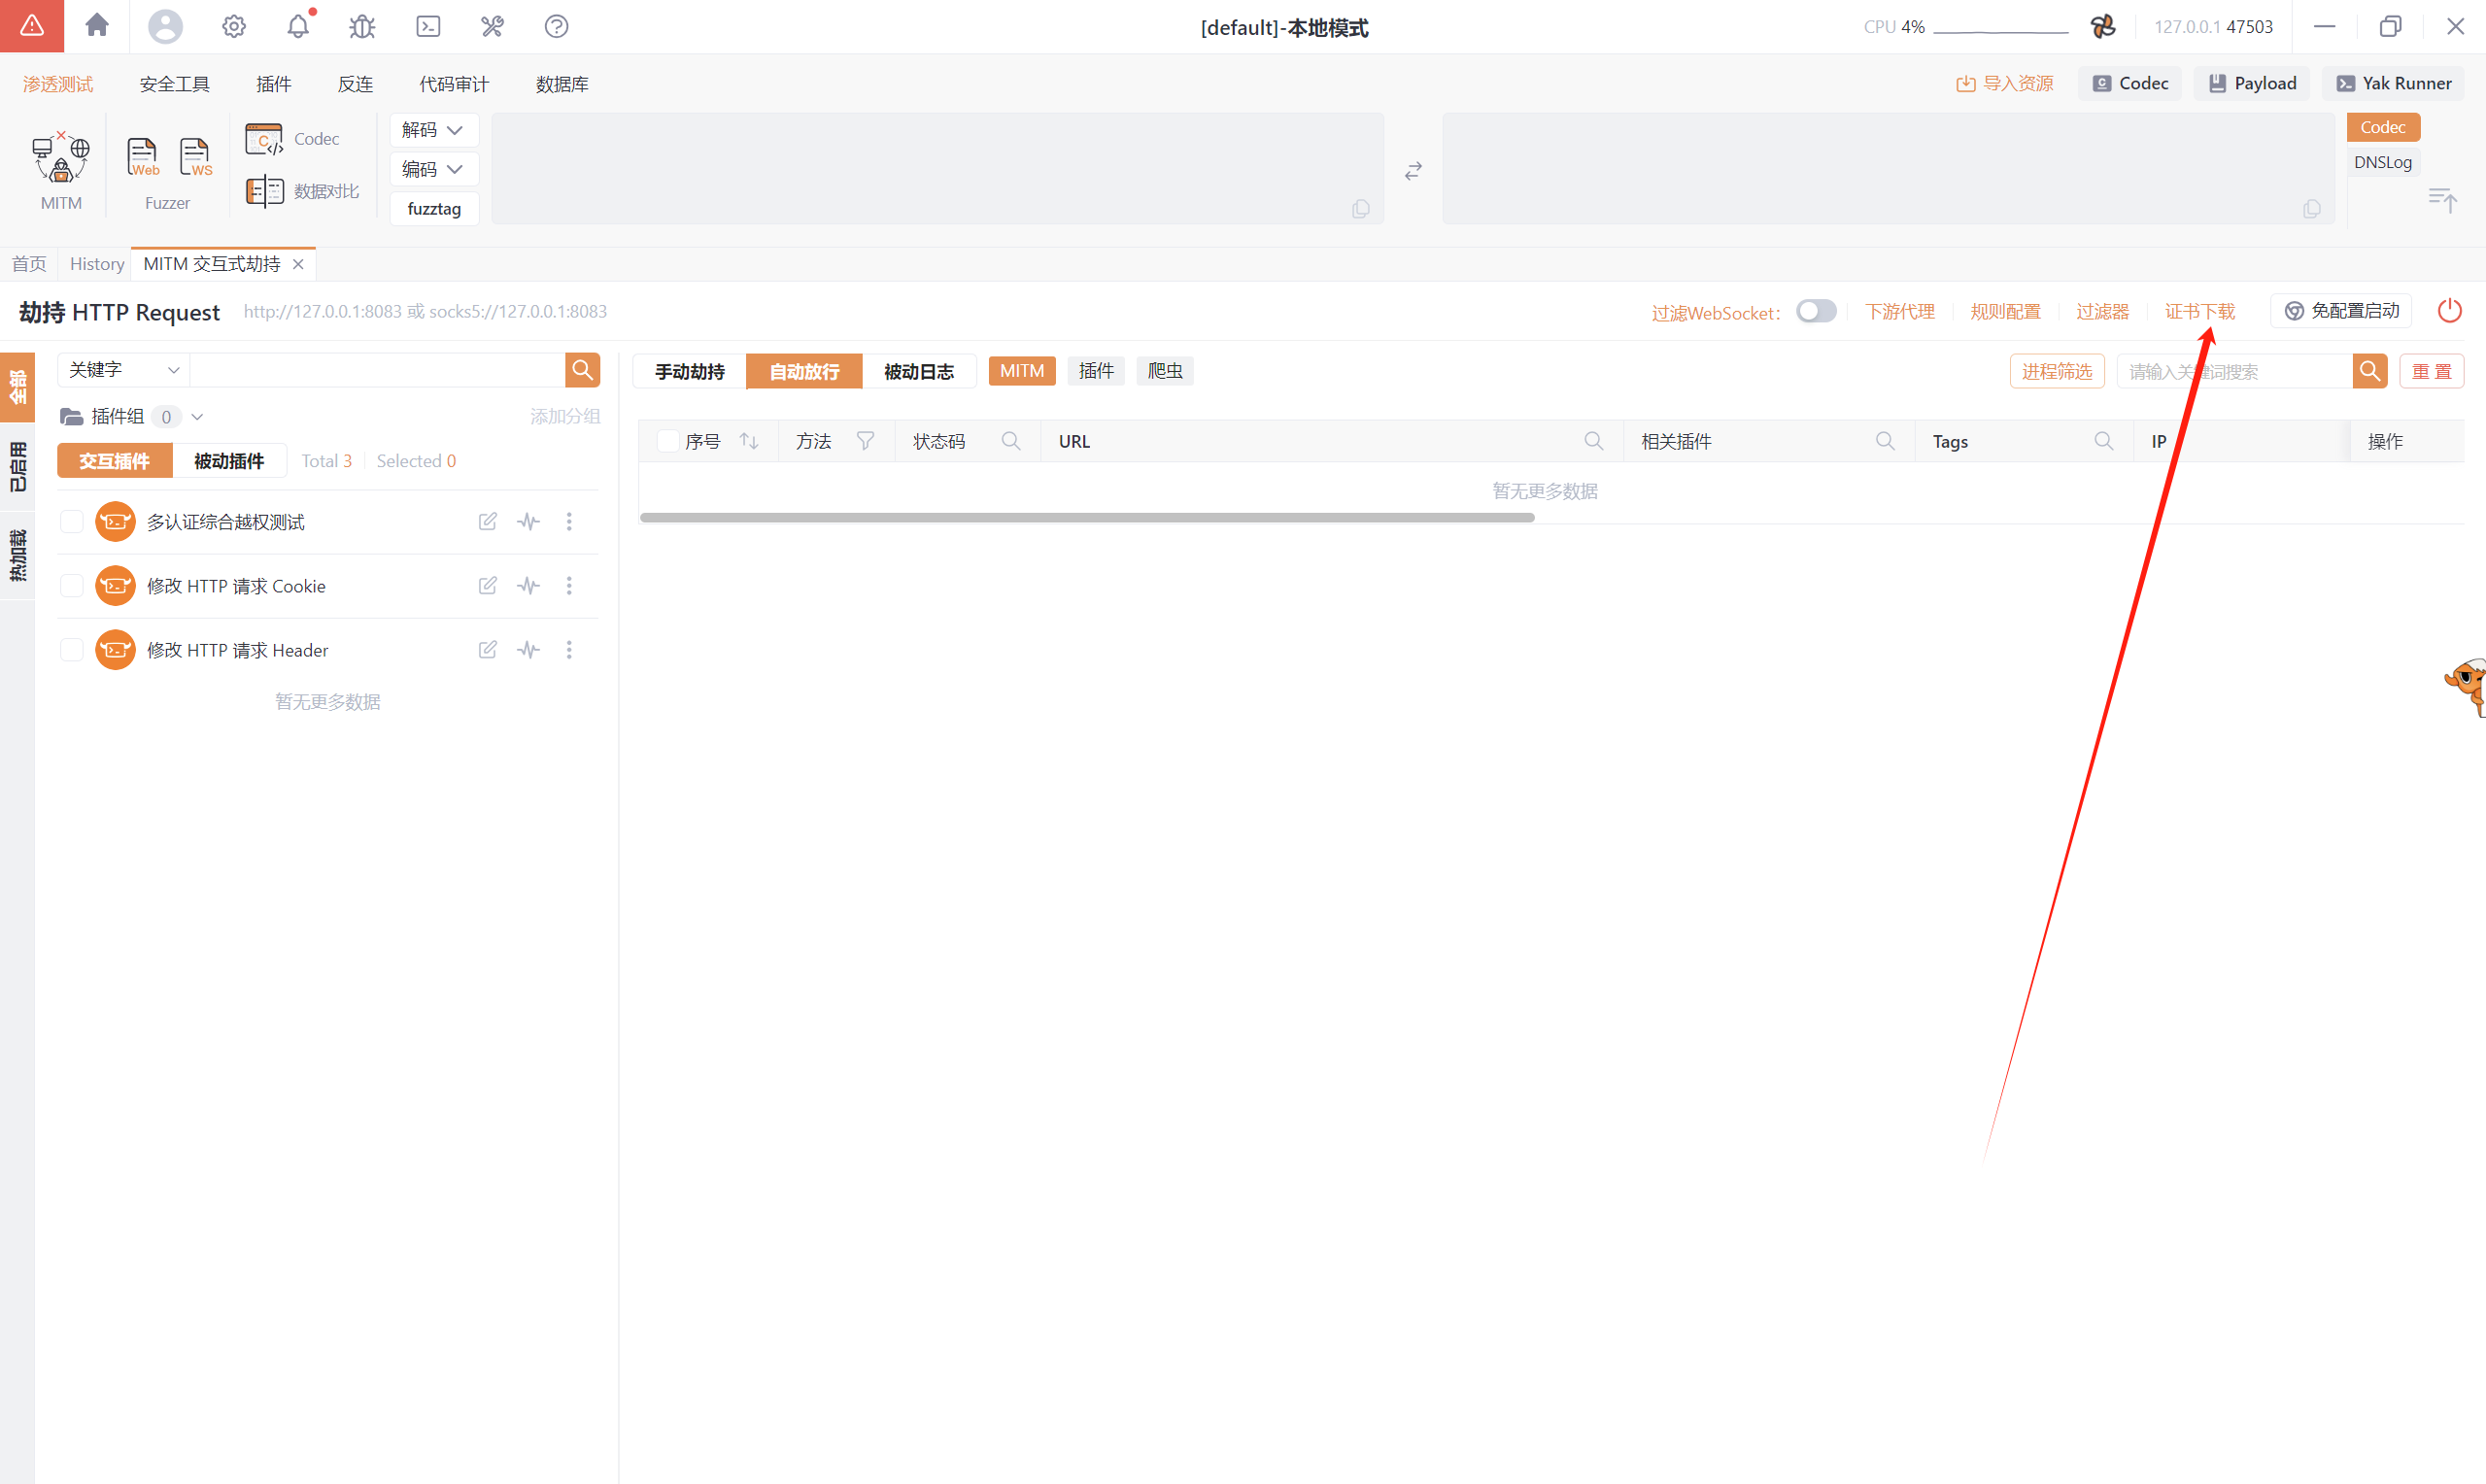Toggle the 过滤WebSocket switch
The width and height of the screenshot is (2486, 1484).
click(1815, 311)
